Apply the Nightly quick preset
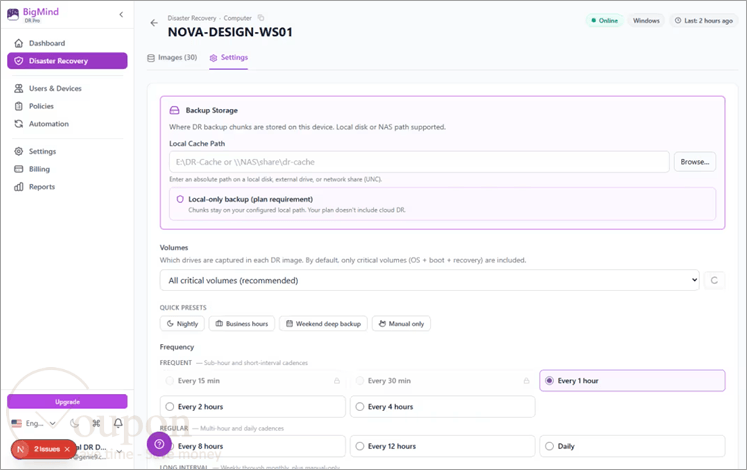Screen dimensions: 747x470 click(x=182, y=324)
